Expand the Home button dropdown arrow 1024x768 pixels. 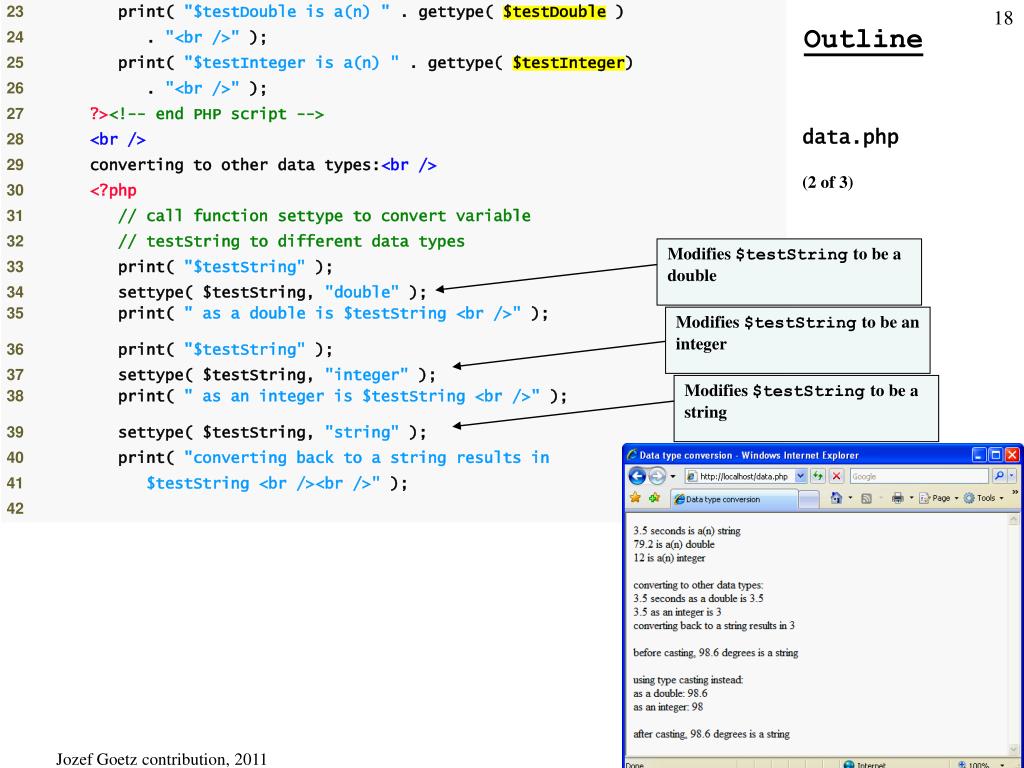[850, 498]
